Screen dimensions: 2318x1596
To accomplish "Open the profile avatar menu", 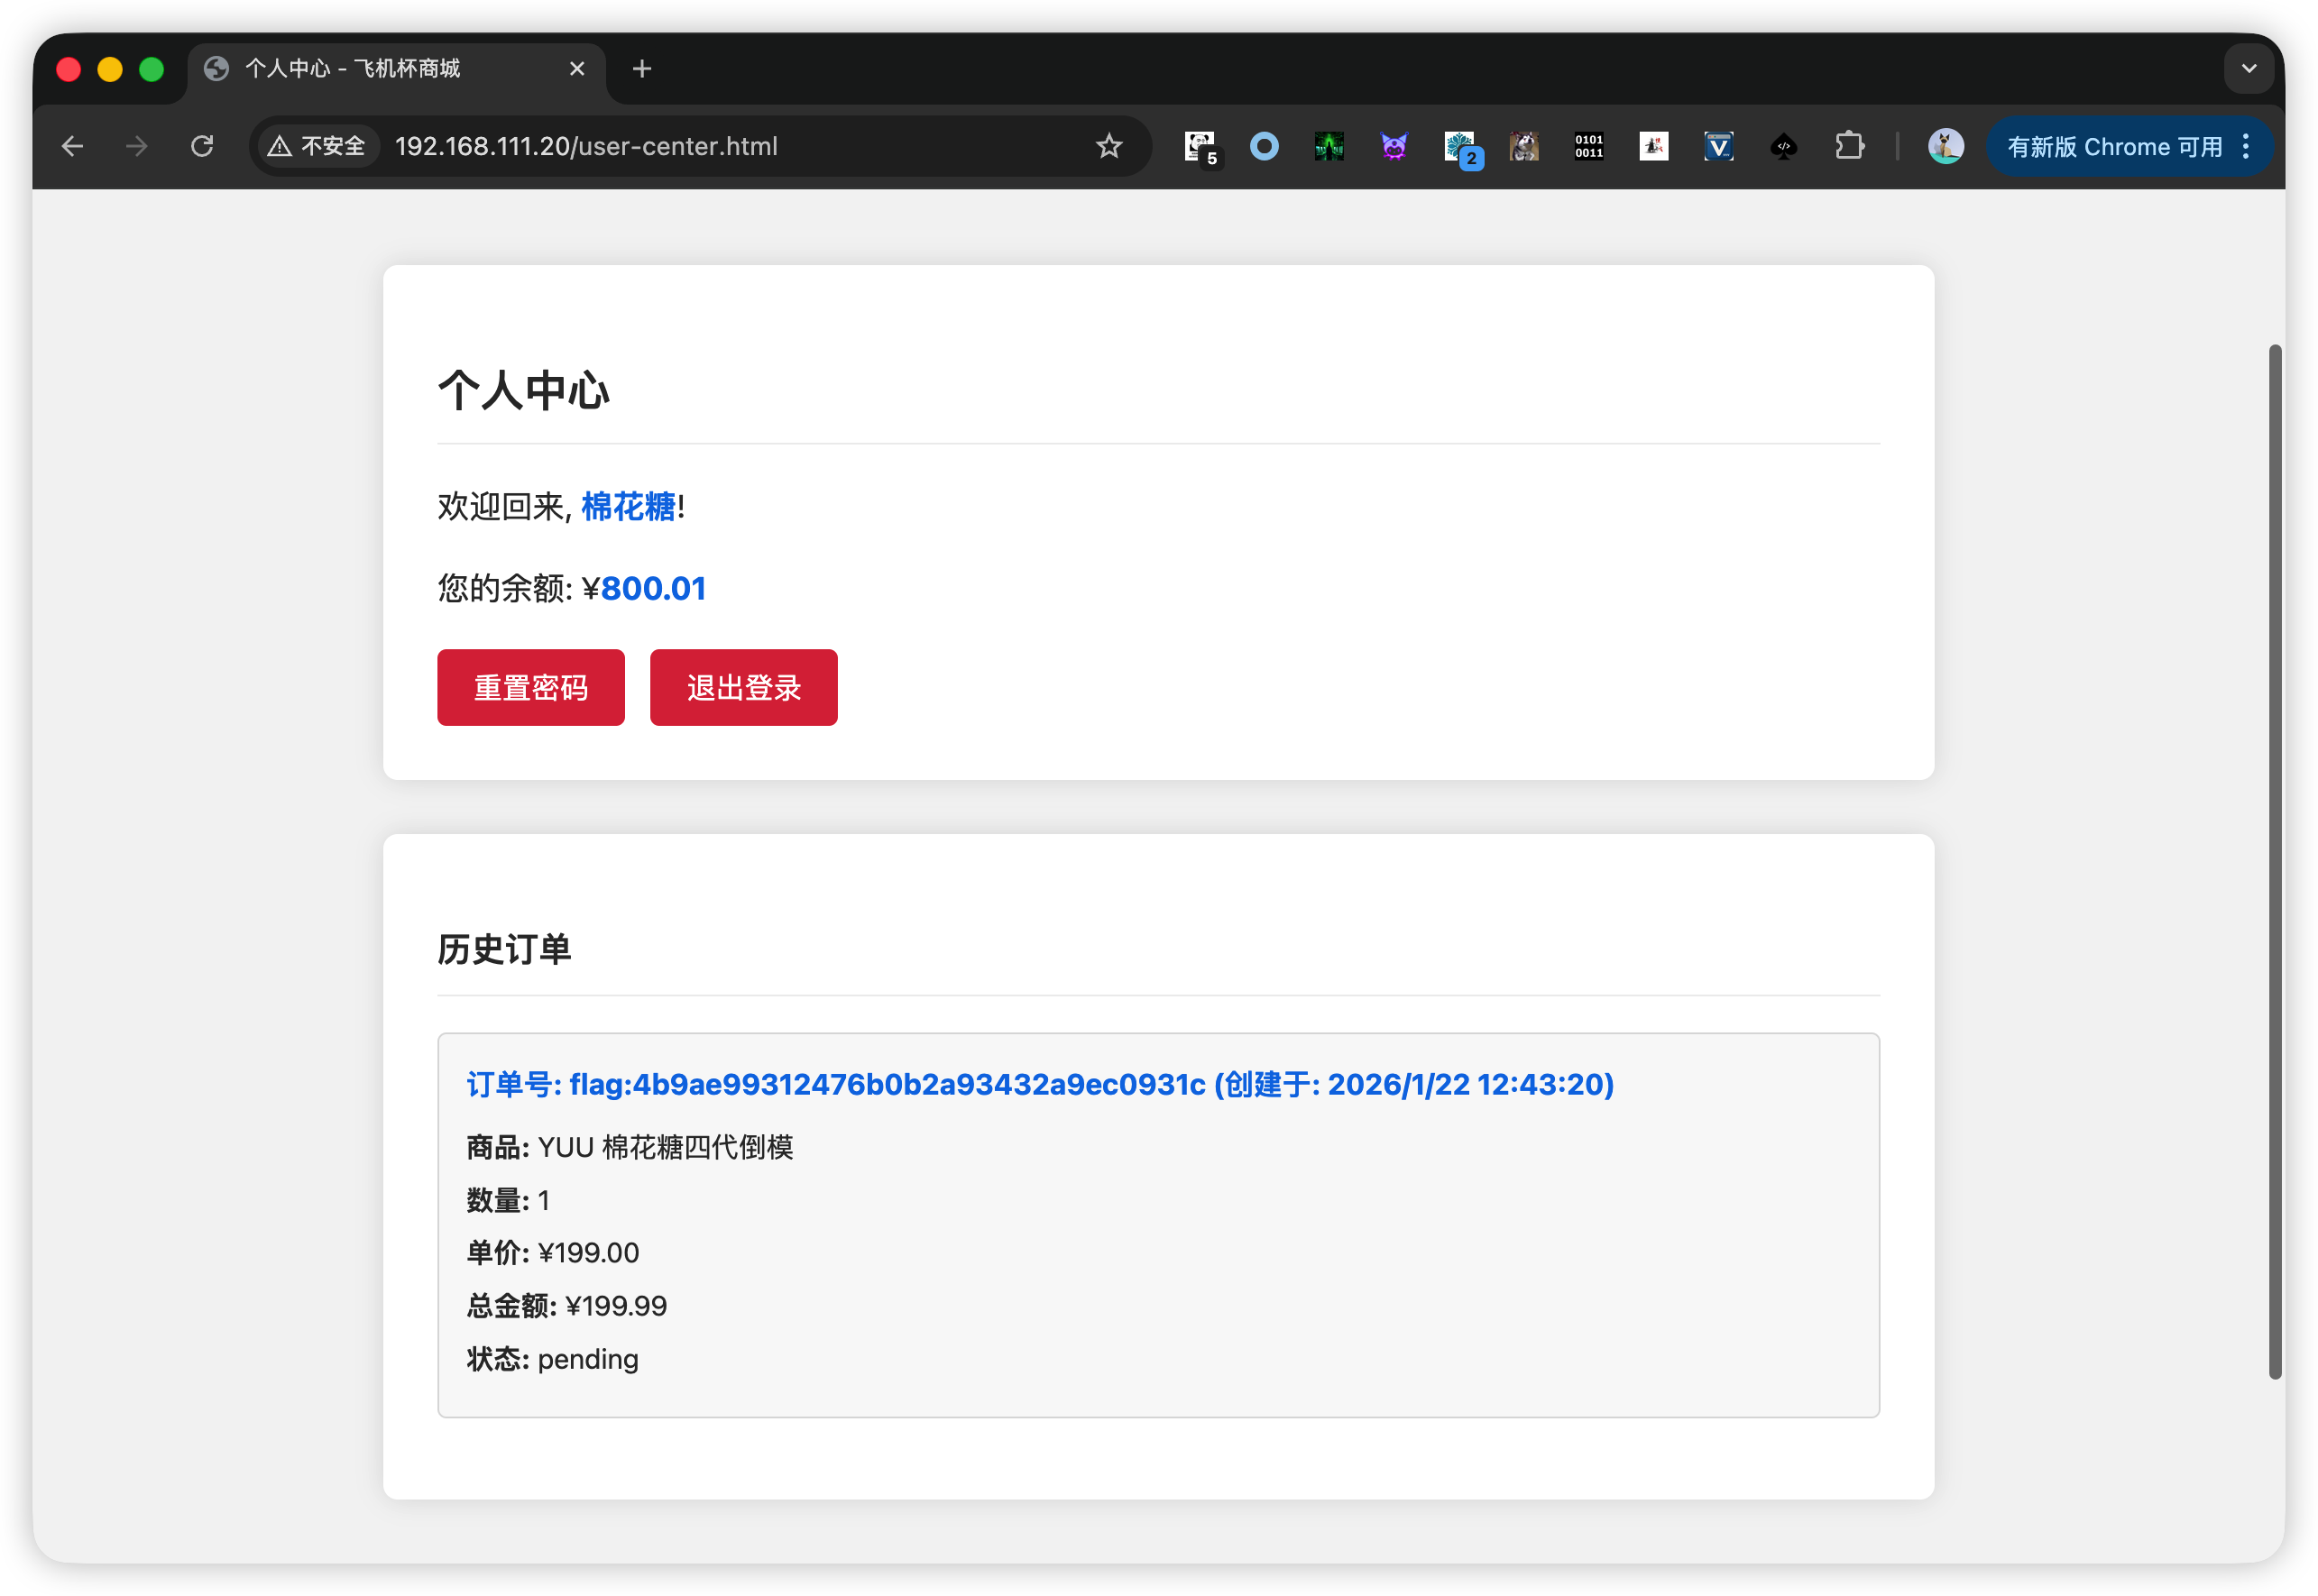I will click(1945, 146).
